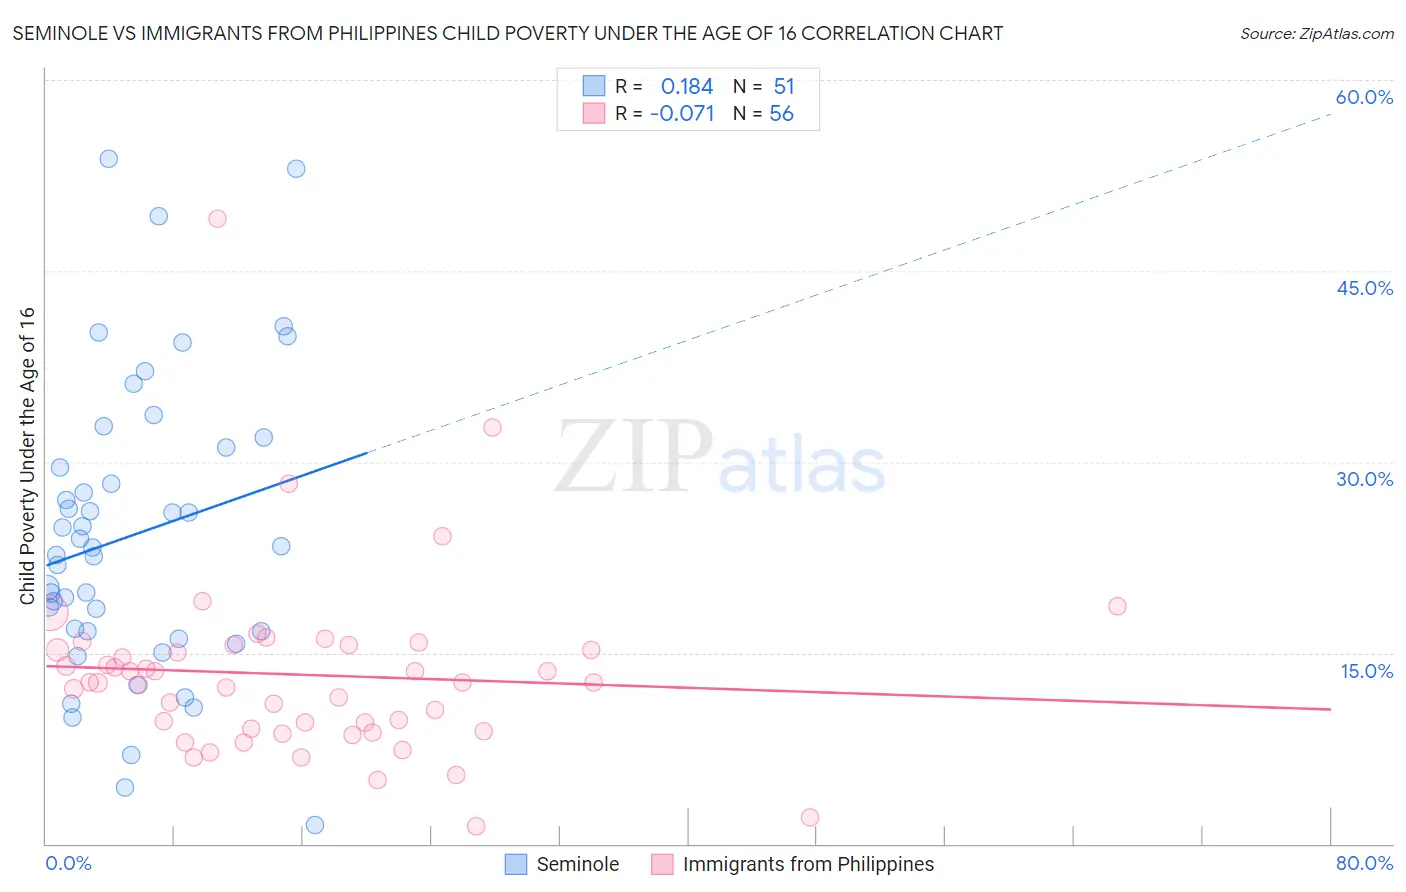Click the 0.0% x-axis label

point(68,863)
